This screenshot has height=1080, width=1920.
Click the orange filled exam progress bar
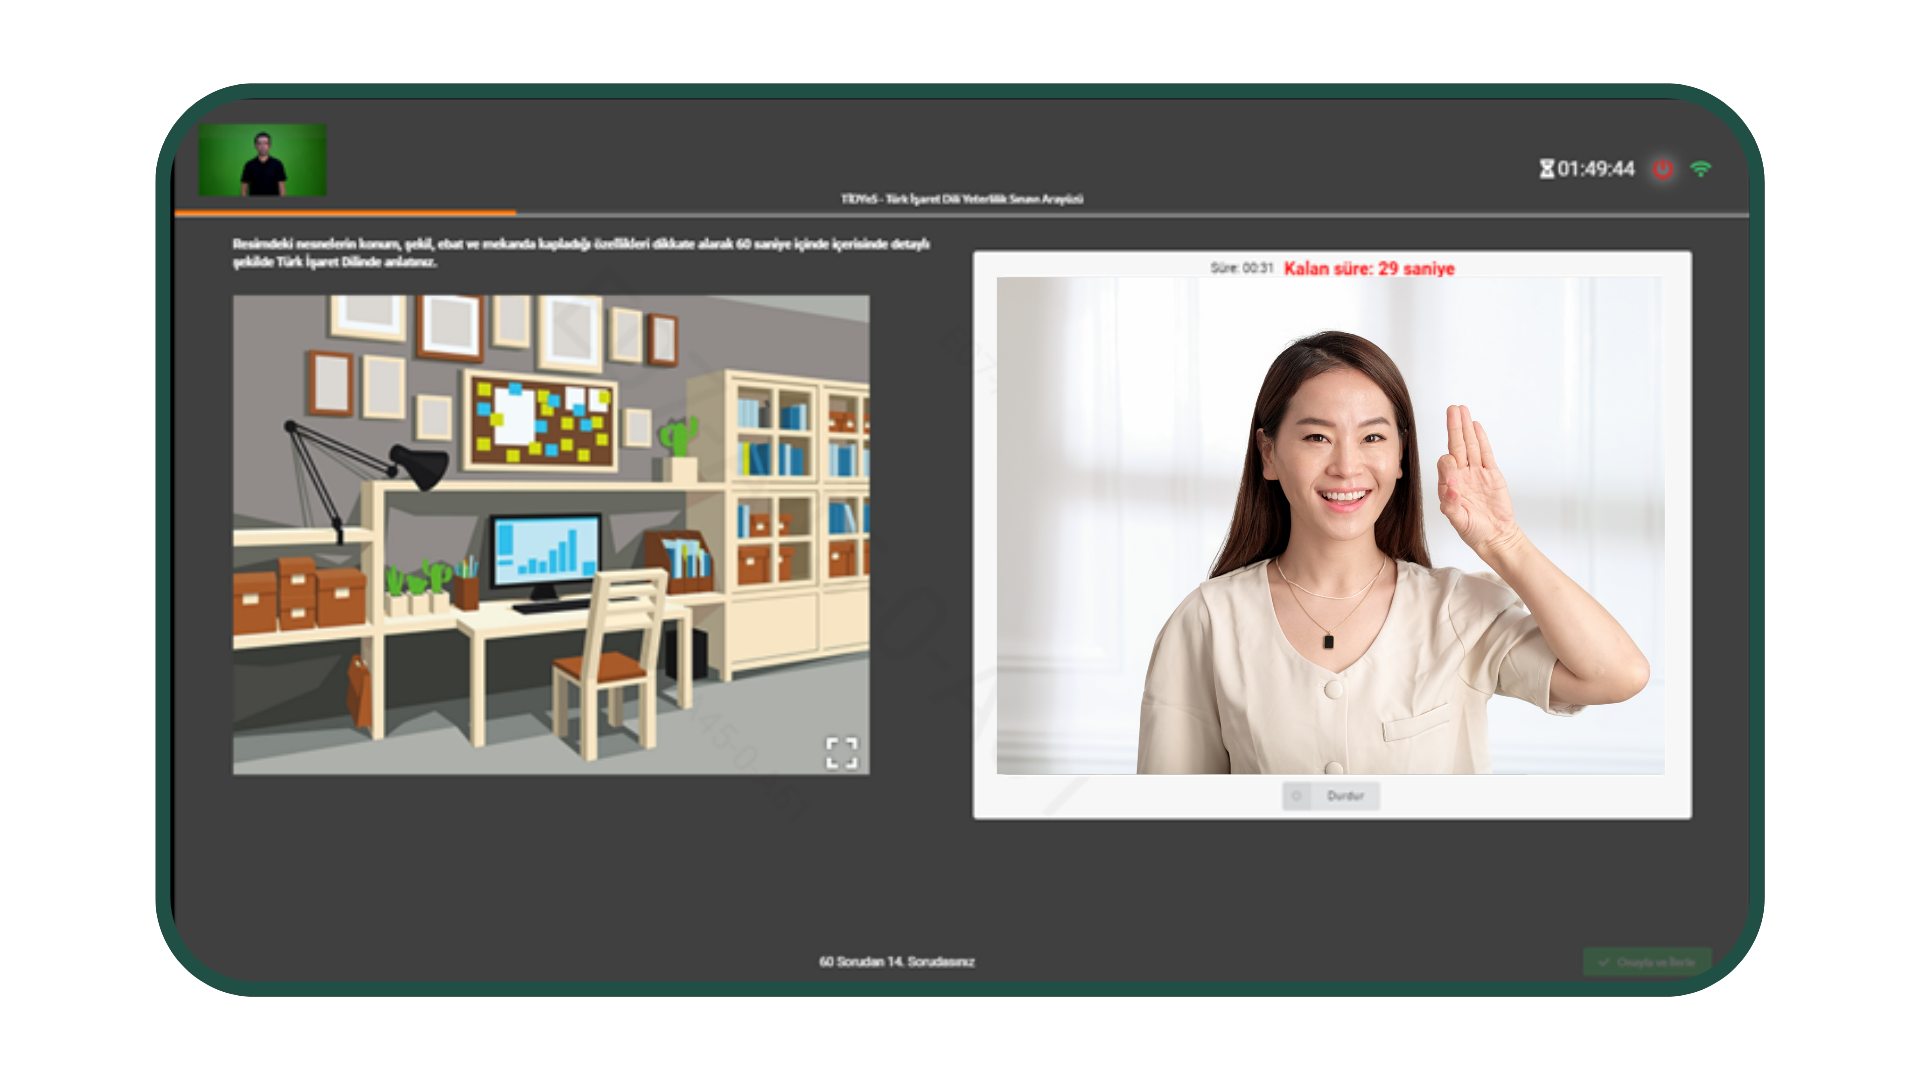tap(345, 213)
